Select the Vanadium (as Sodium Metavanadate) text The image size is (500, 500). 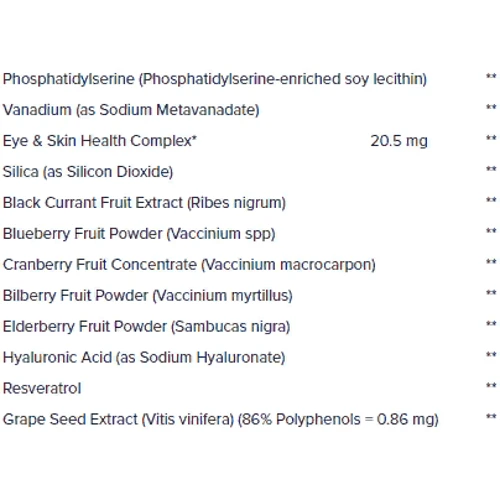tap(131, 110)
